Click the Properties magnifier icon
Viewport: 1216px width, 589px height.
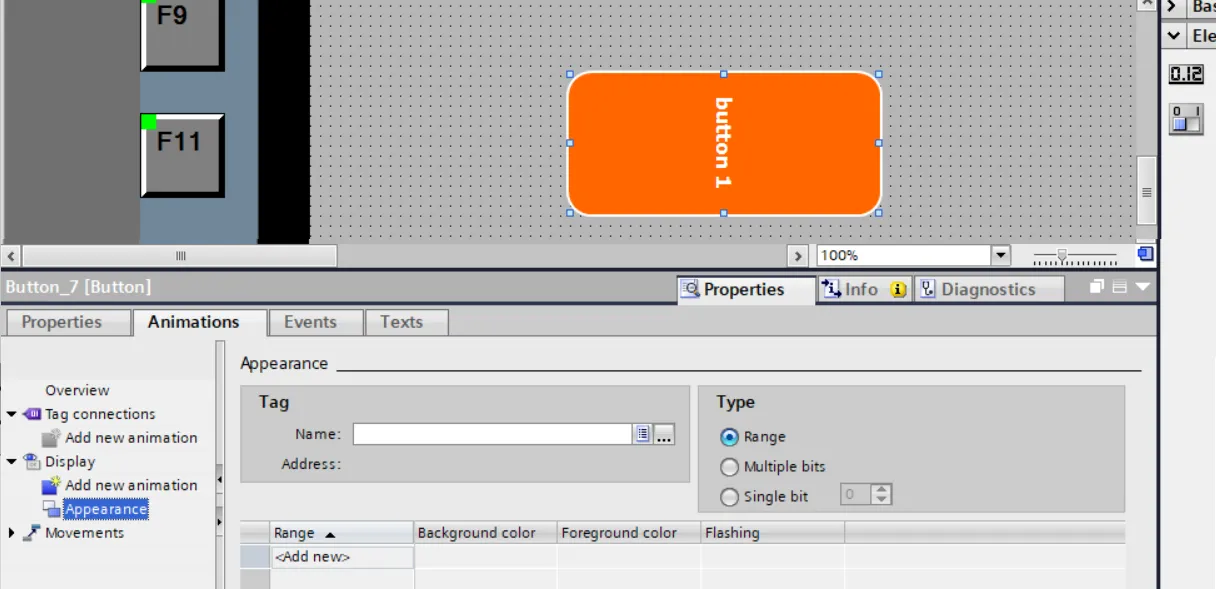(690, 289)
